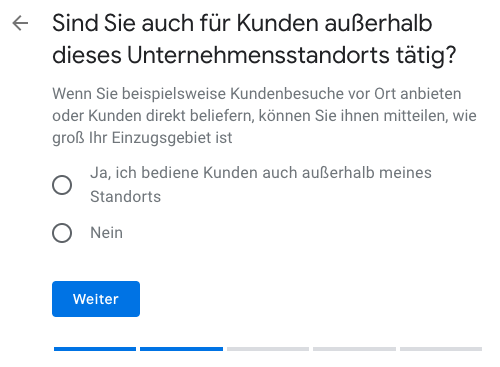Go back using the left arrow icon
The image size is (500, 367).
20,23
